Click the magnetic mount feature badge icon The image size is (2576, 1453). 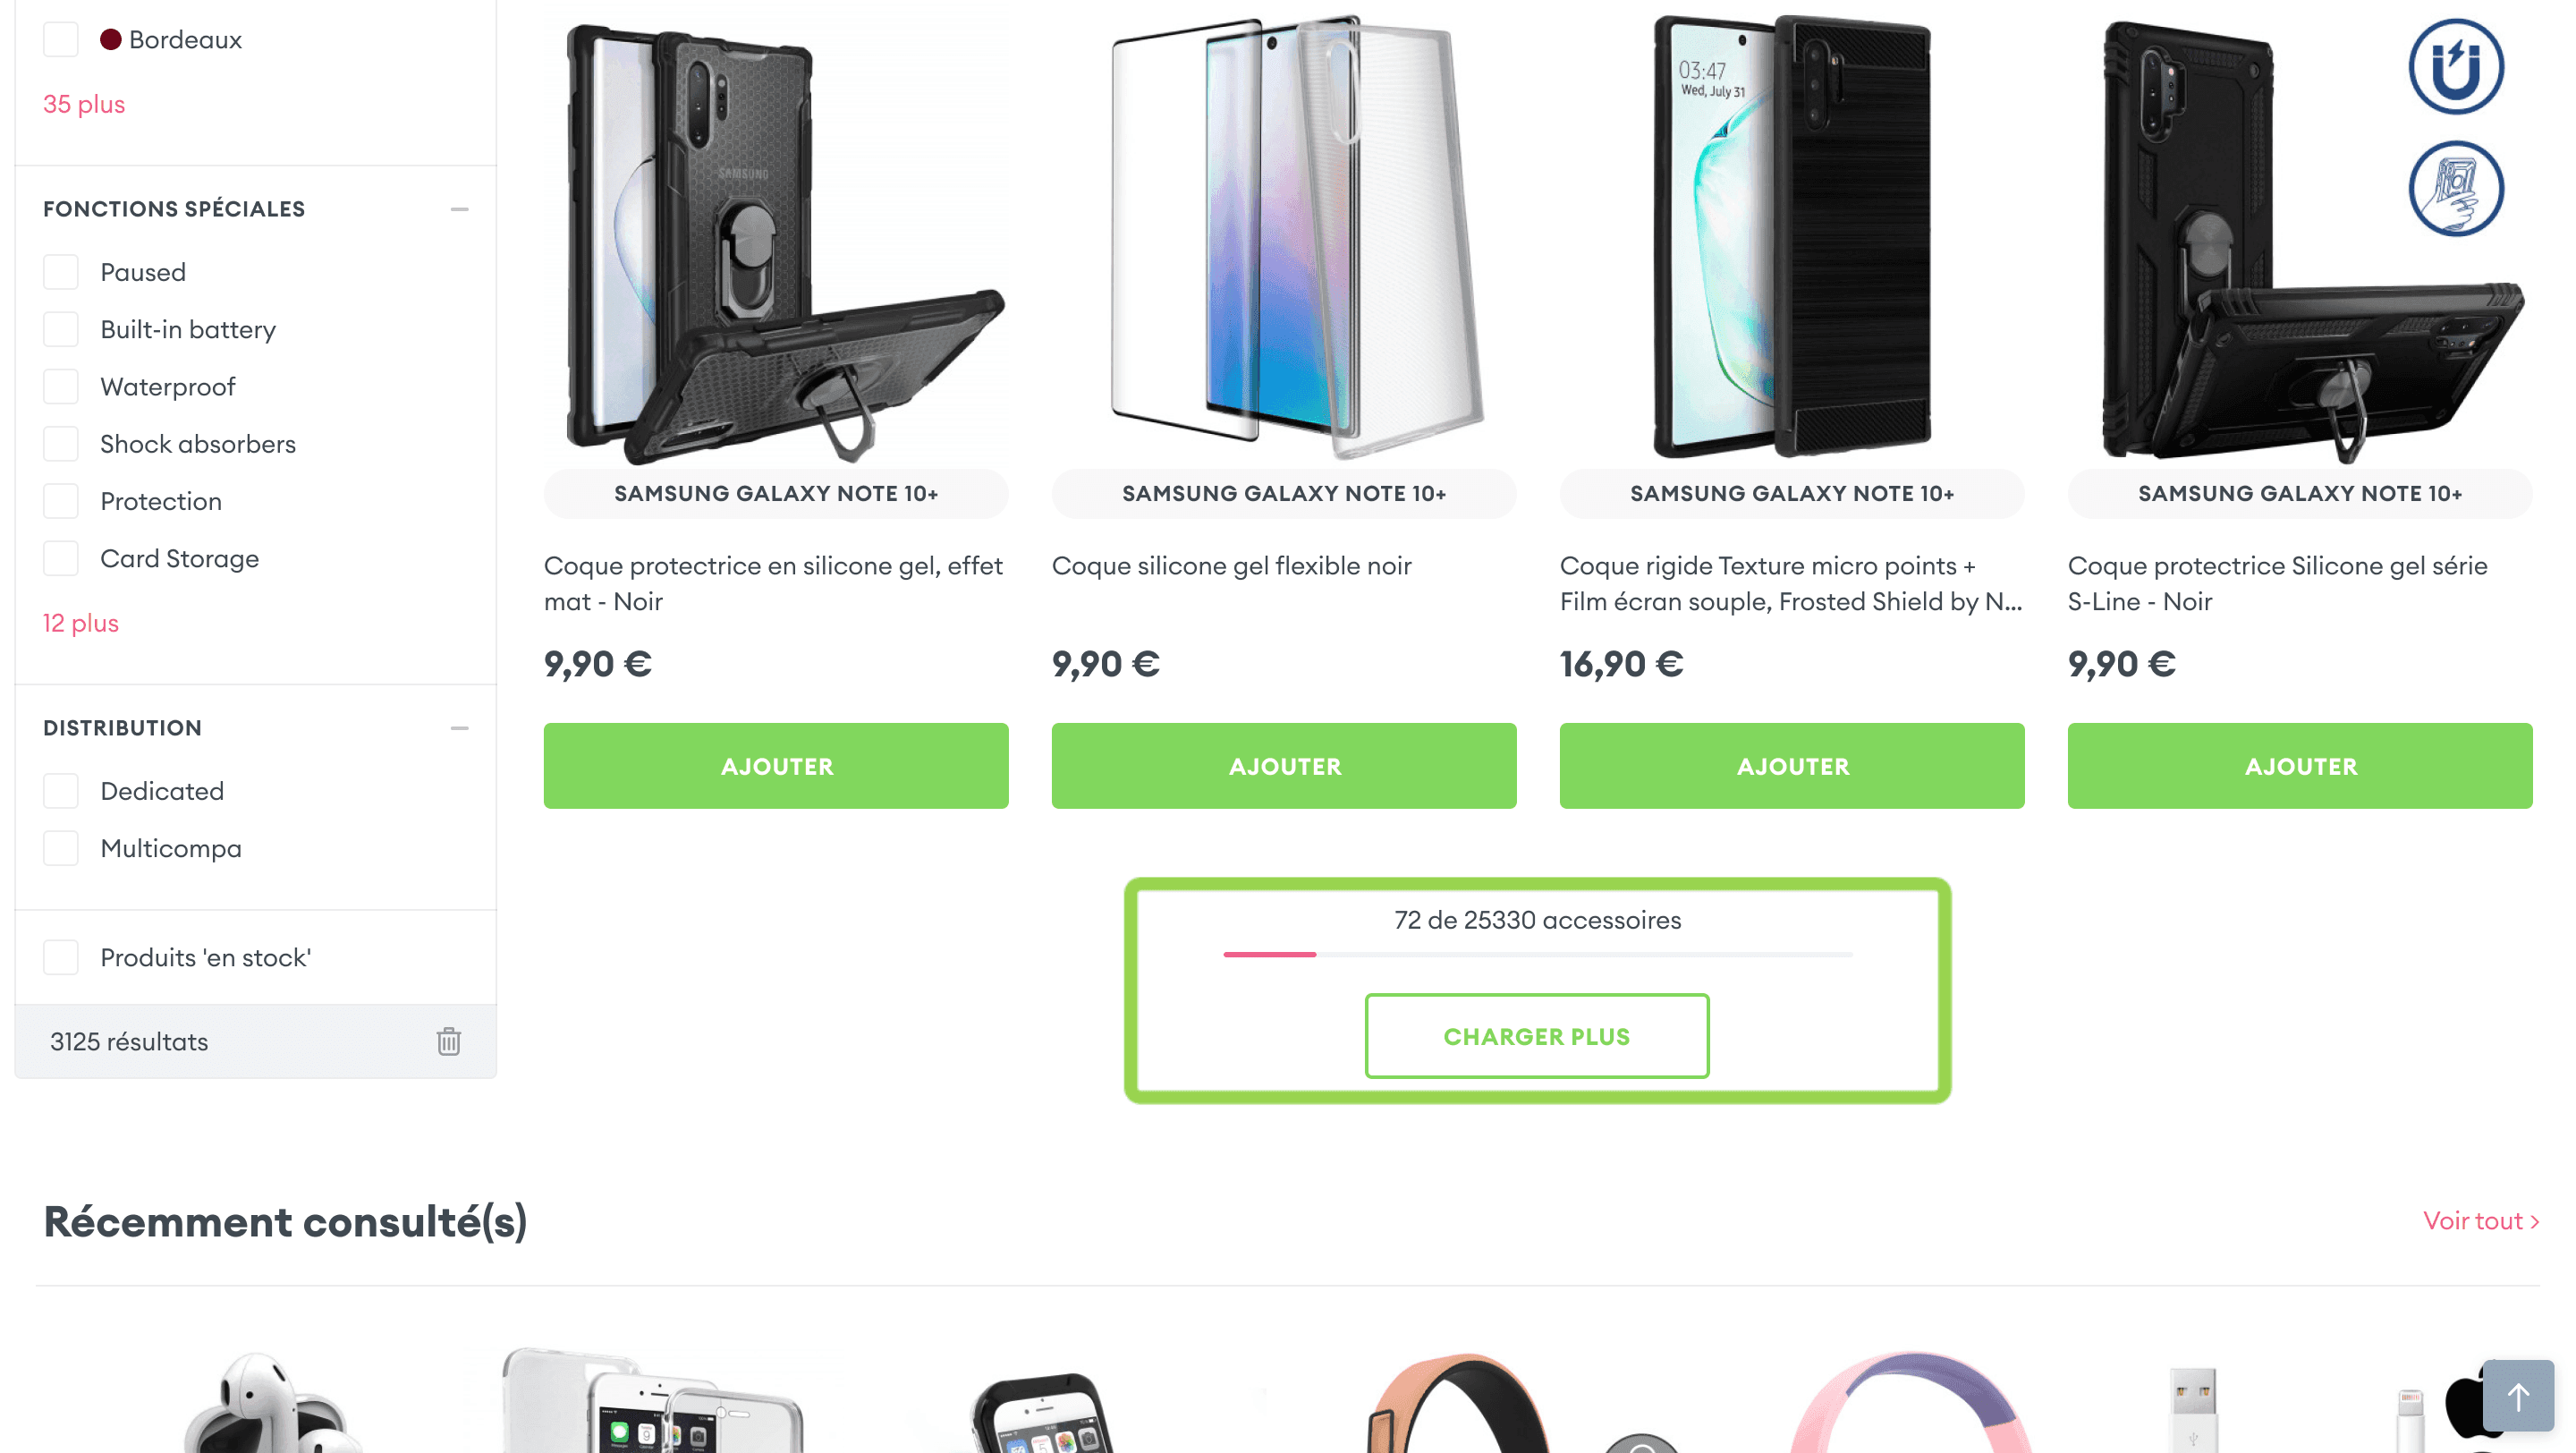(2455, 67)
